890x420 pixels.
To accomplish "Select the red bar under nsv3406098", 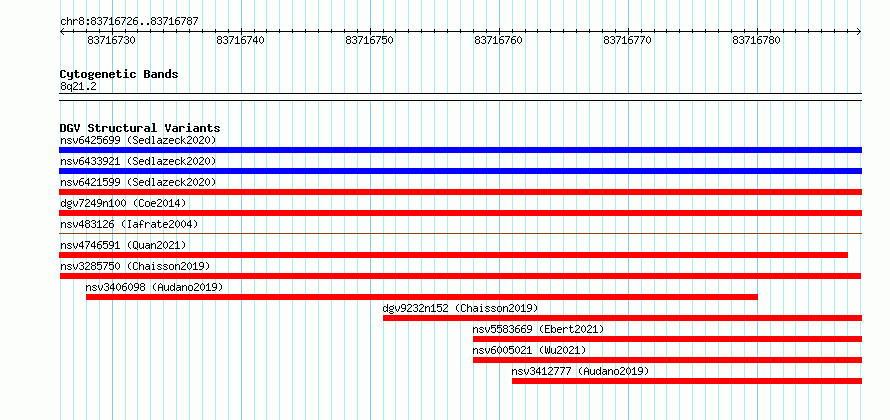I will pos(422,297).
